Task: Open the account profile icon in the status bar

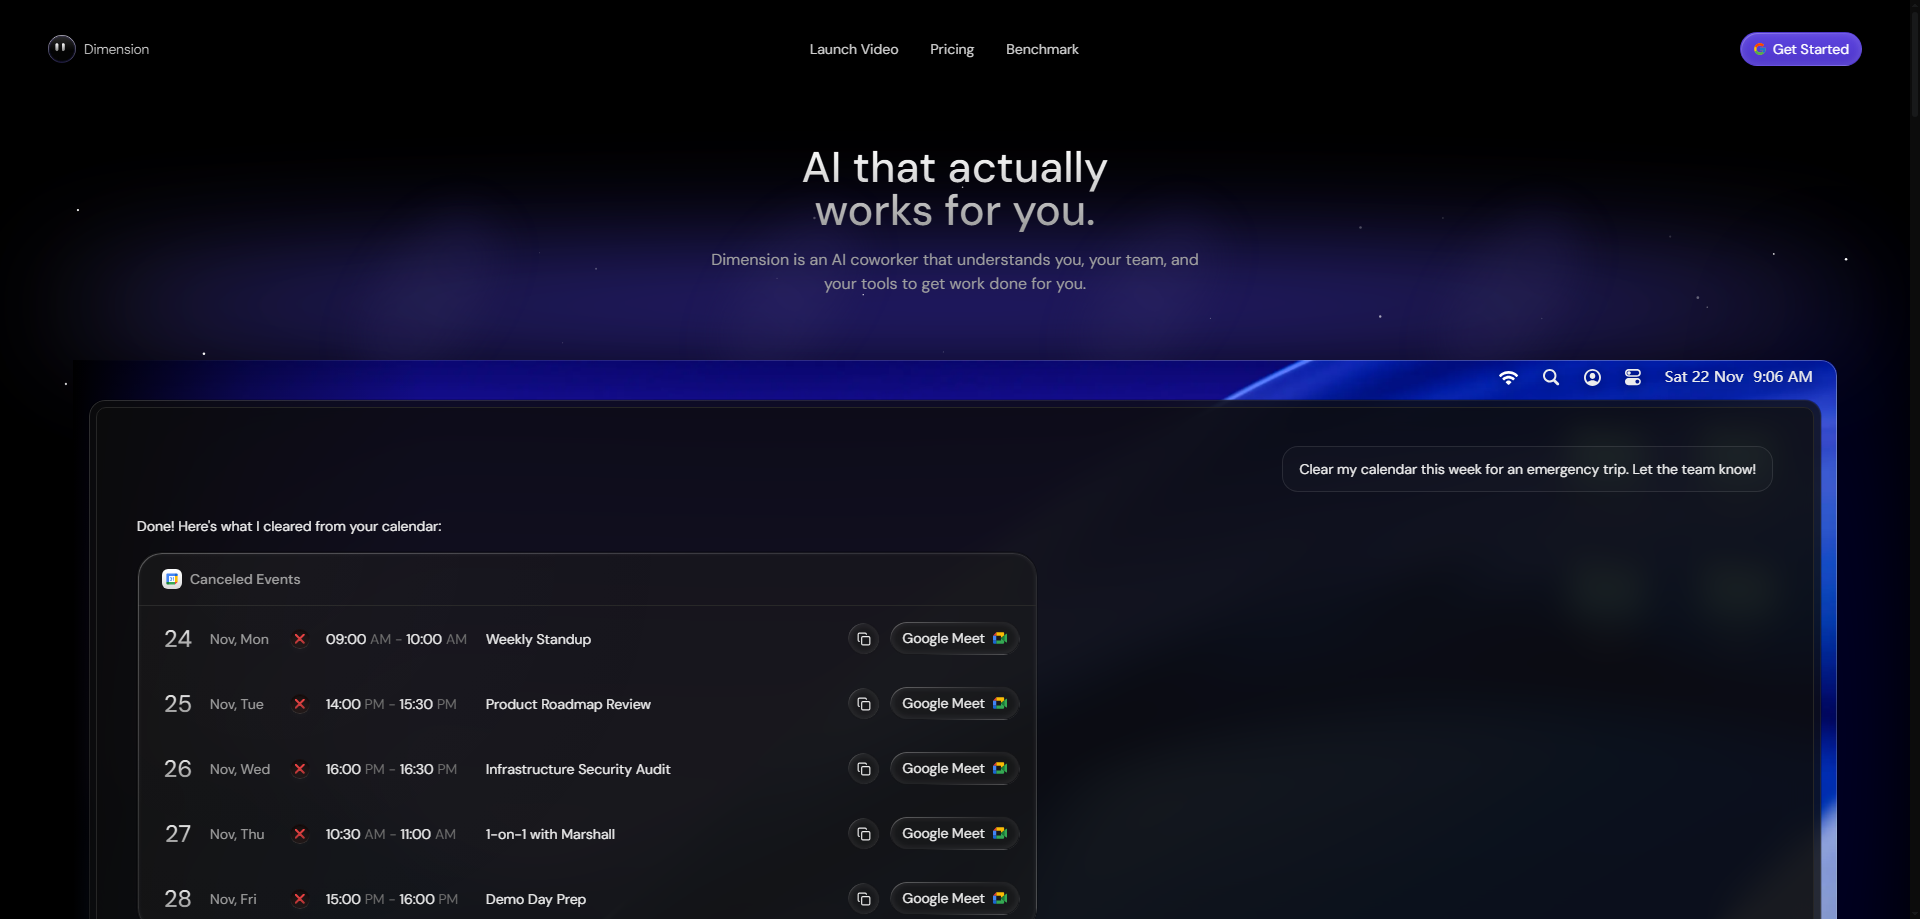Action: click(x=1592, y=378)
